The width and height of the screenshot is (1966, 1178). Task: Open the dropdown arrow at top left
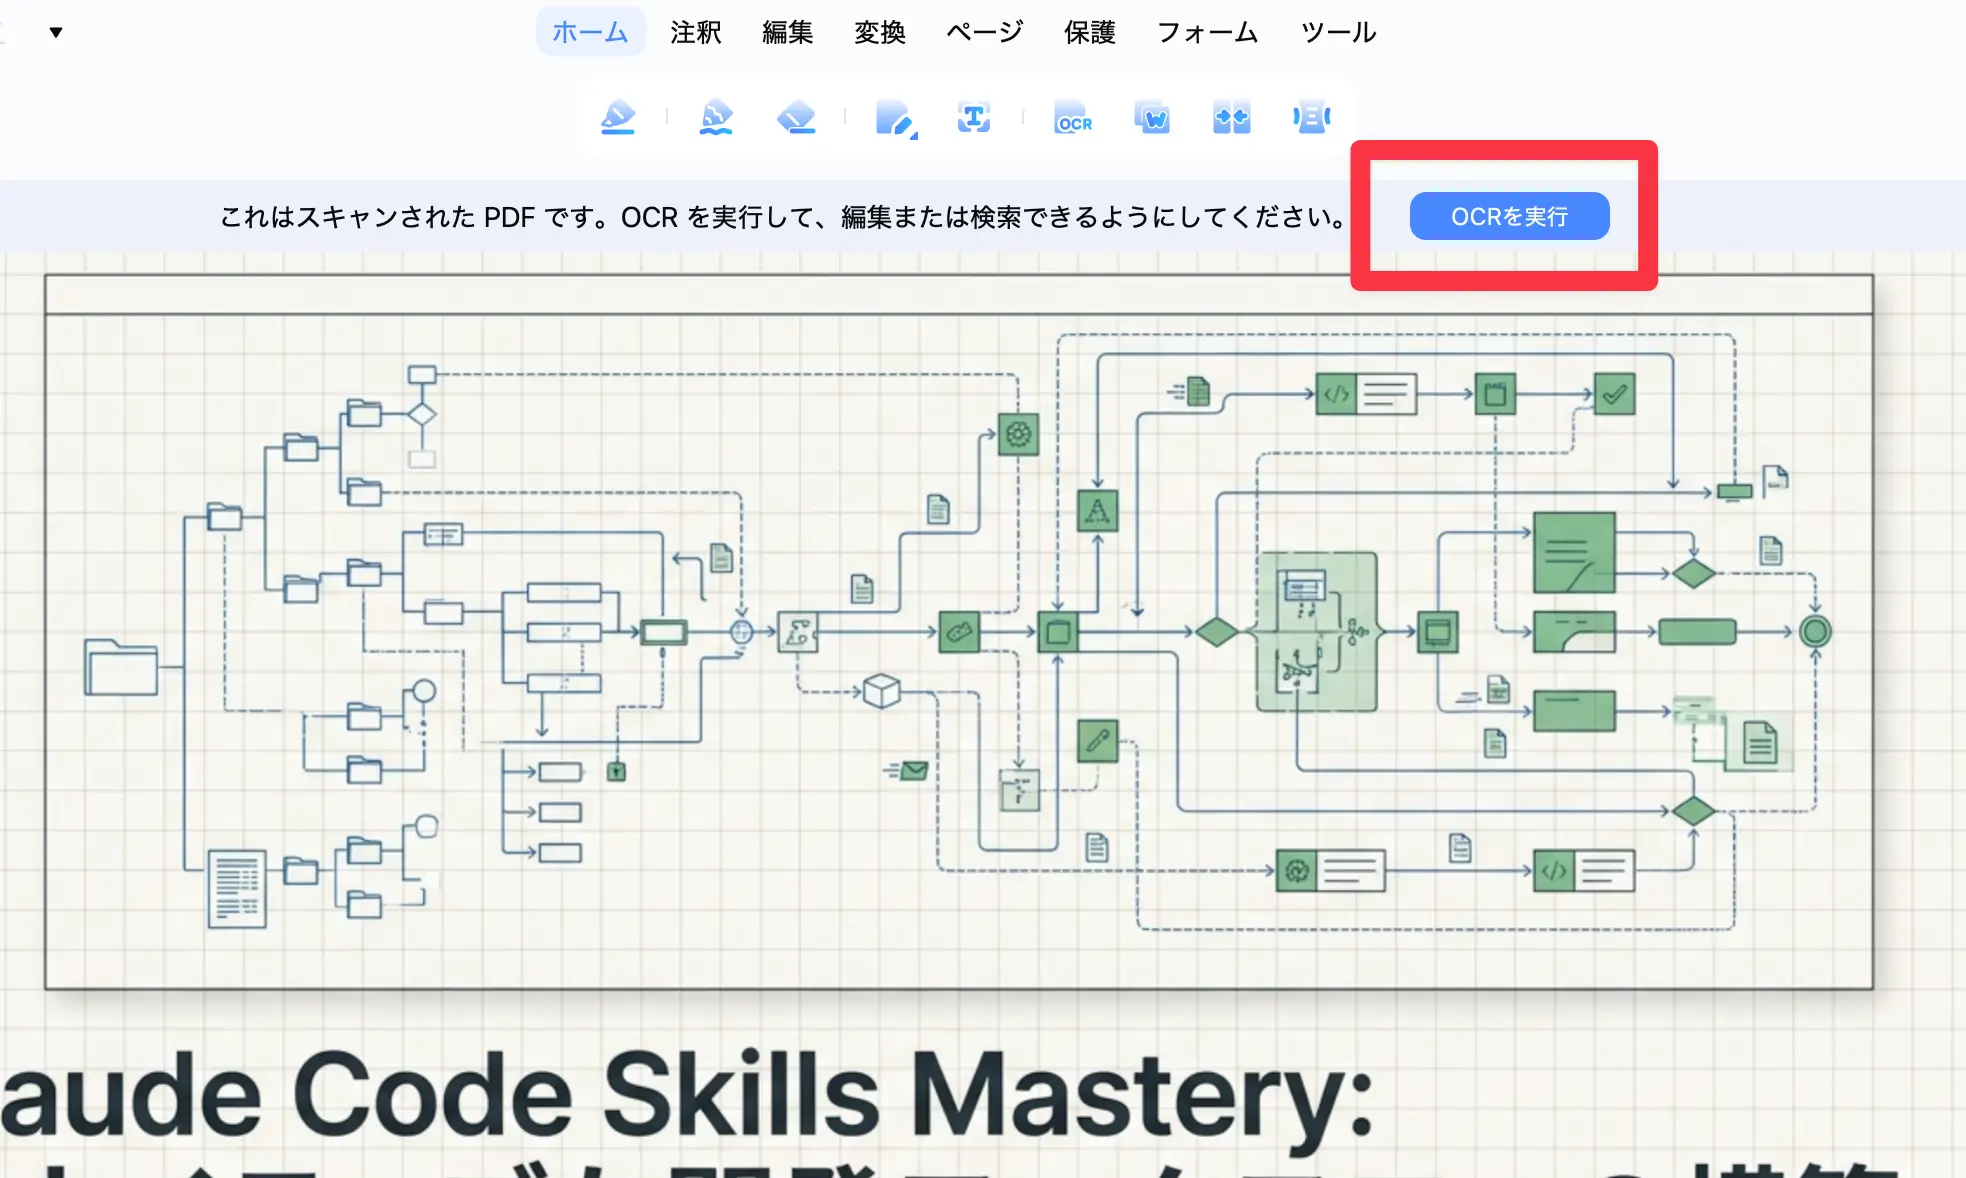(56, 32)
